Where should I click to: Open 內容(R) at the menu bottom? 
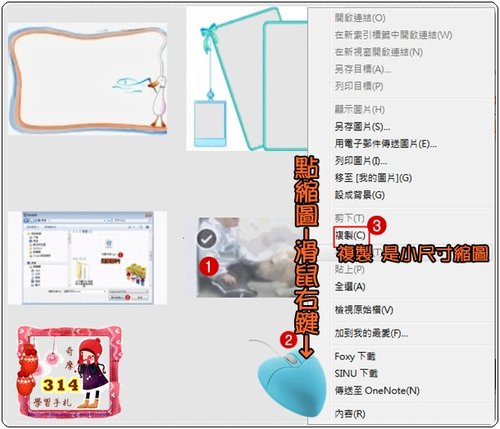(x=350, y=414)
